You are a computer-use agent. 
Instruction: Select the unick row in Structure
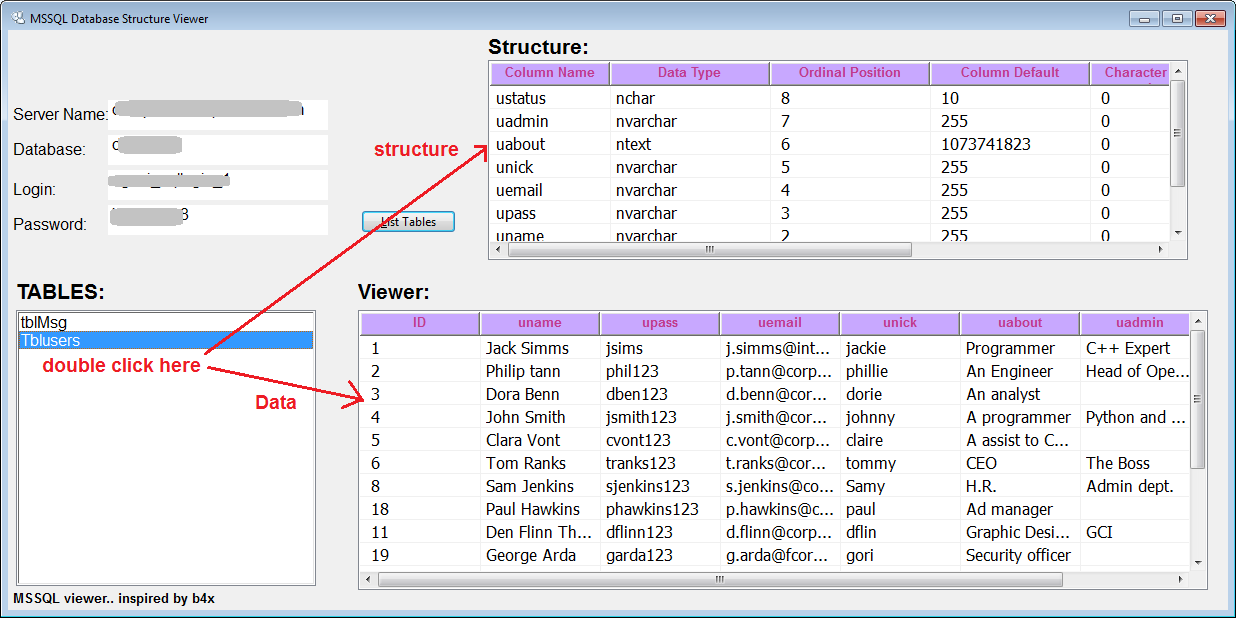[x=830, y=167]
